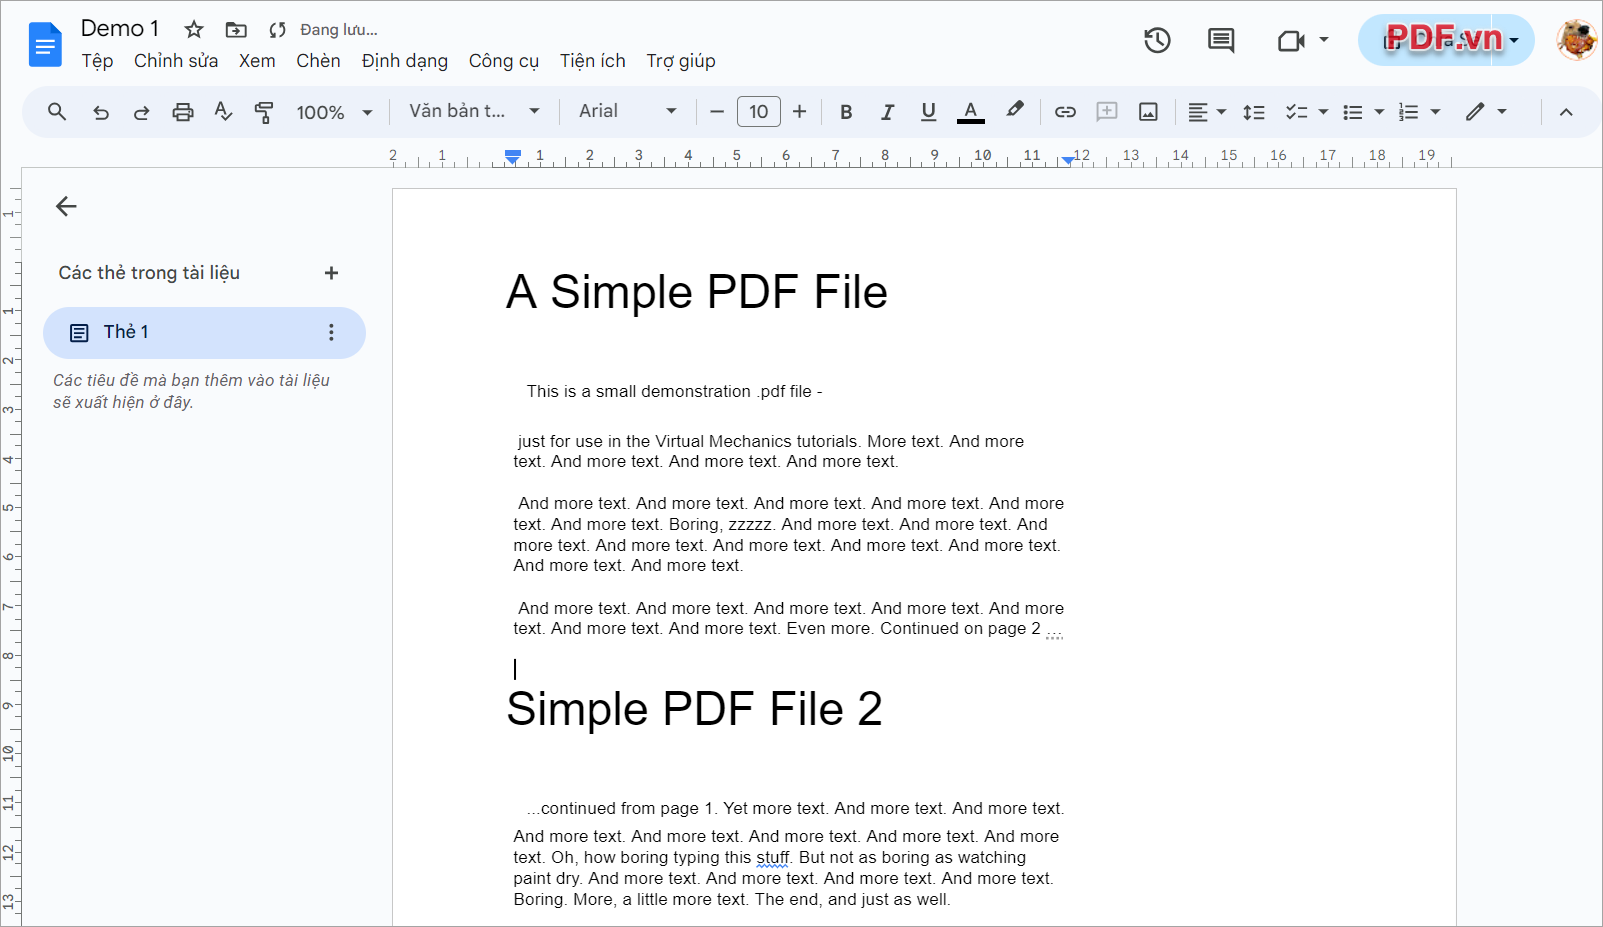
Task: Click the right indent ruler marker
Action: (1067, 159)
